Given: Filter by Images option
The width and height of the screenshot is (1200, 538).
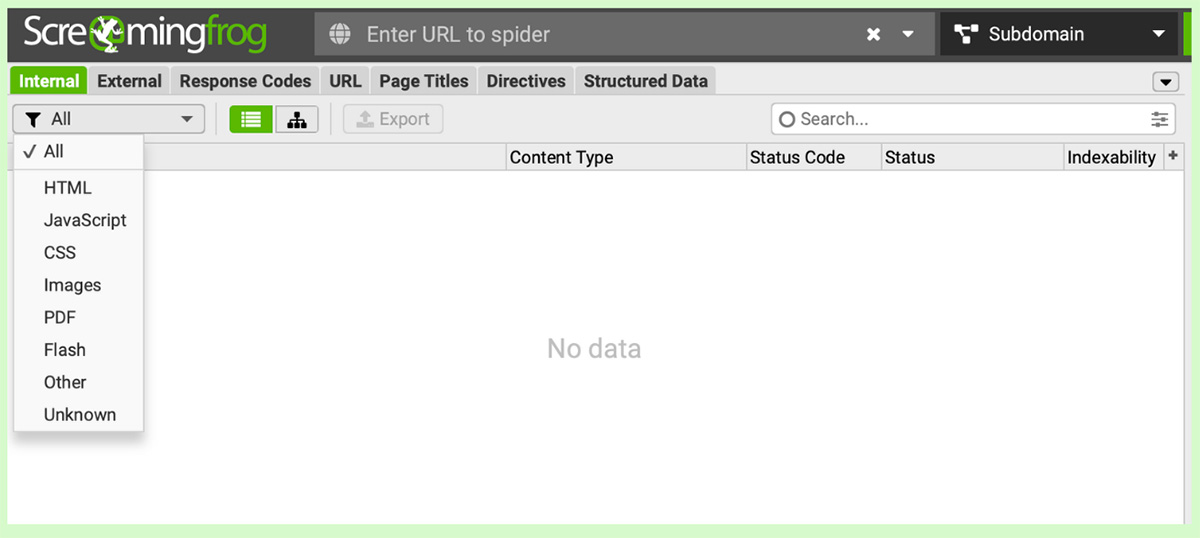Looking at the screenshot, I should [72, 285].
